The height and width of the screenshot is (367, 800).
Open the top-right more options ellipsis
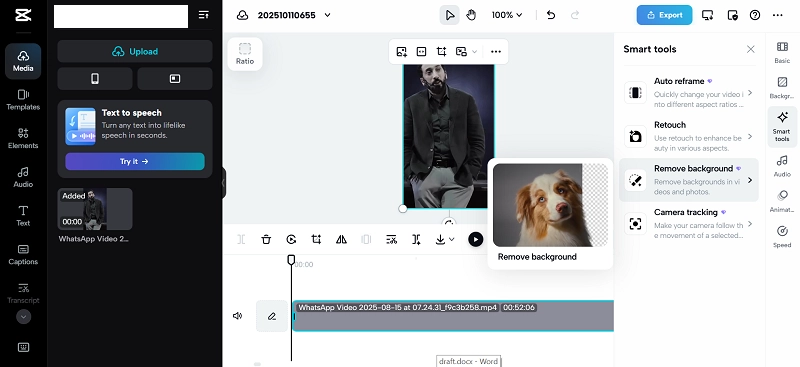coord(778,15)
